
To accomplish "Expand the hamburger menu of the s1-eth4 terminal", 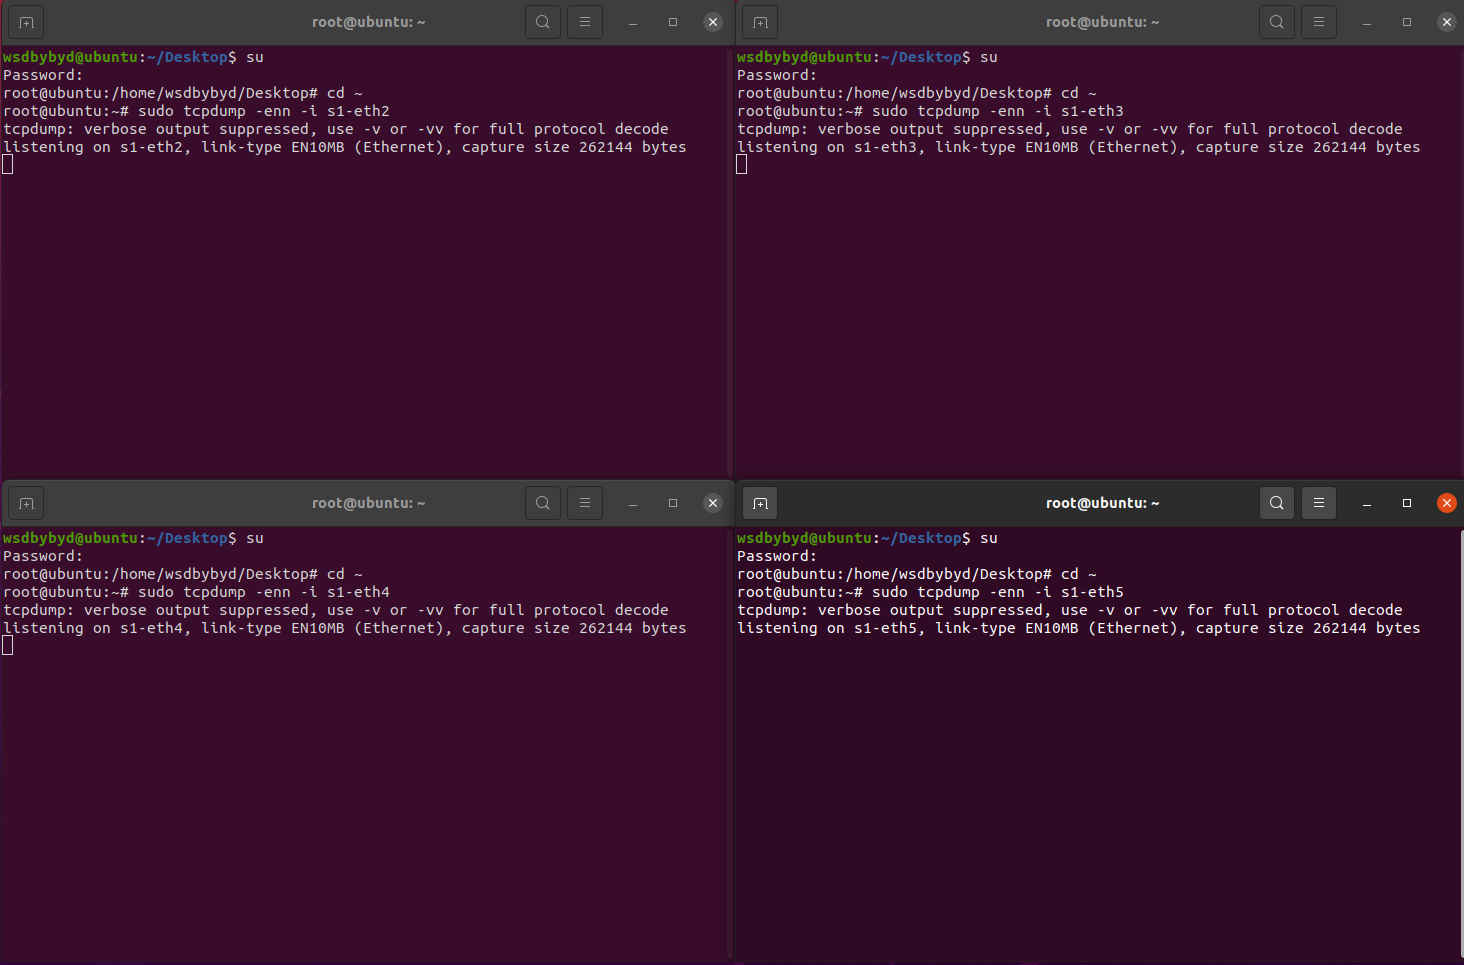I will click(x=585, y=503).
